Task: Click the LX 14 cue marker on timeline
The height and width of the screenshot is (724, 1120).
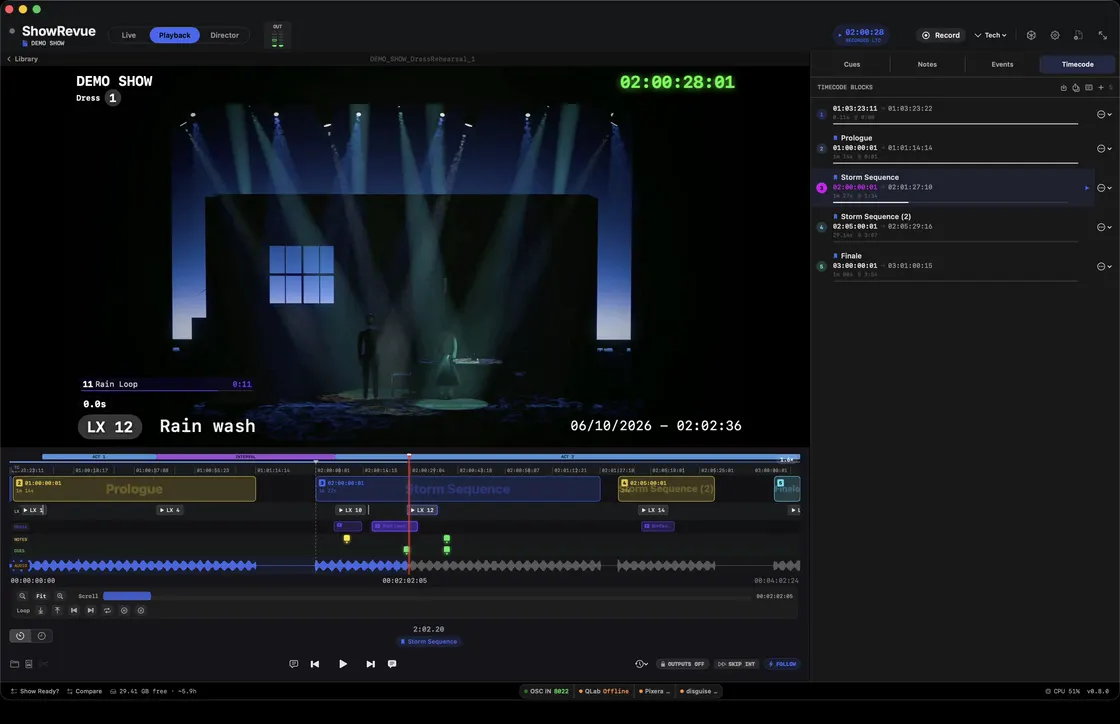Action: 653,510
